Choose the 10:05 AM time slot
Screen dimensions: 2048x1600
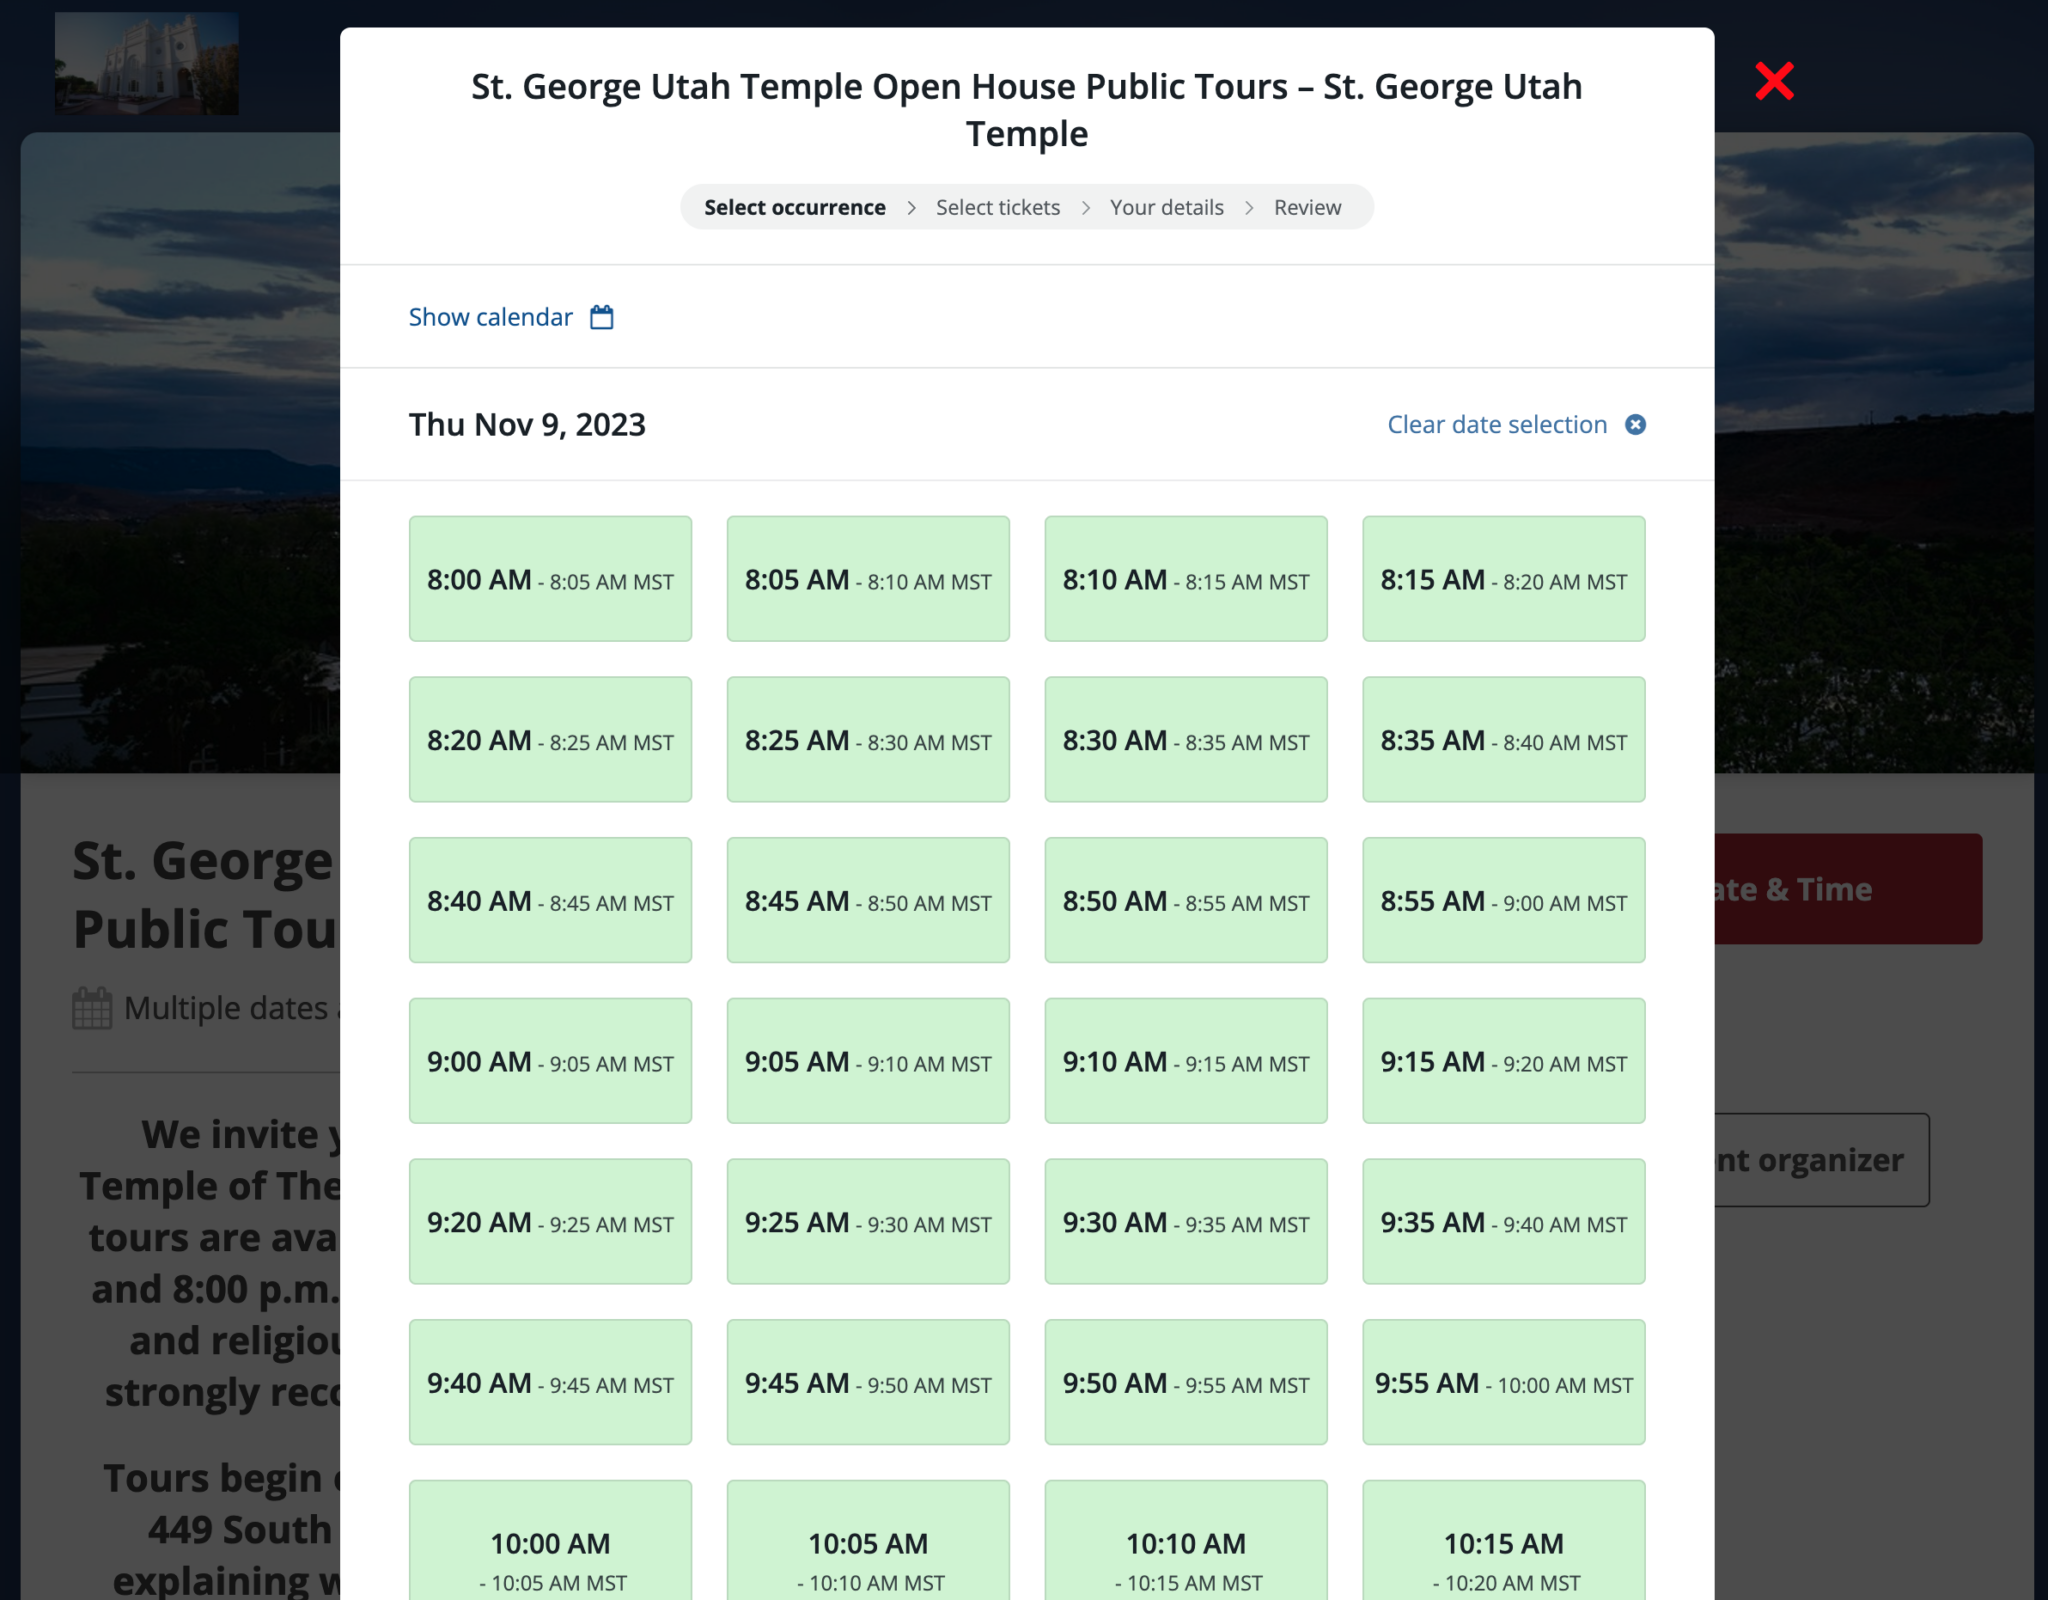click(868, 1541)
